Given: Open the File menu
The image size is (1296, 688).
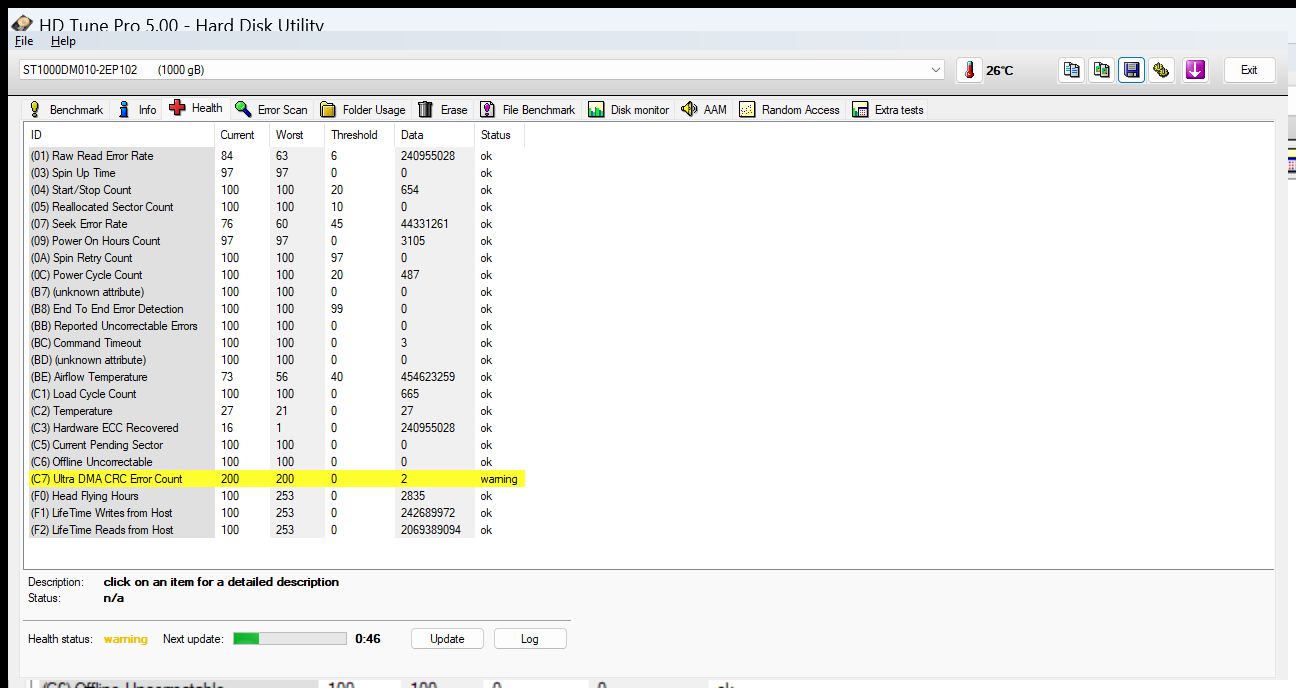Looking at the screenshot, I should point(24,41).
